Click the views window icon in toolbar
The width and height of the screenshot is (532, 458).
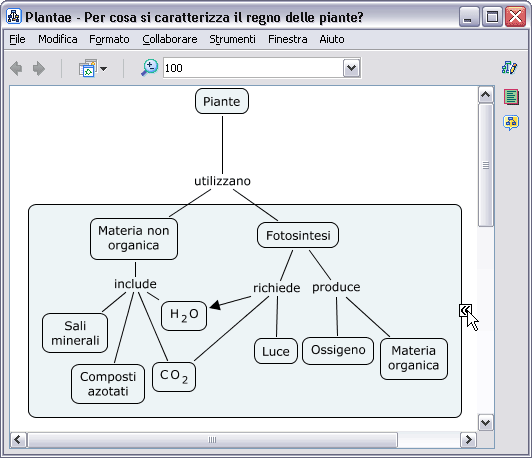[x=88, y=68]
